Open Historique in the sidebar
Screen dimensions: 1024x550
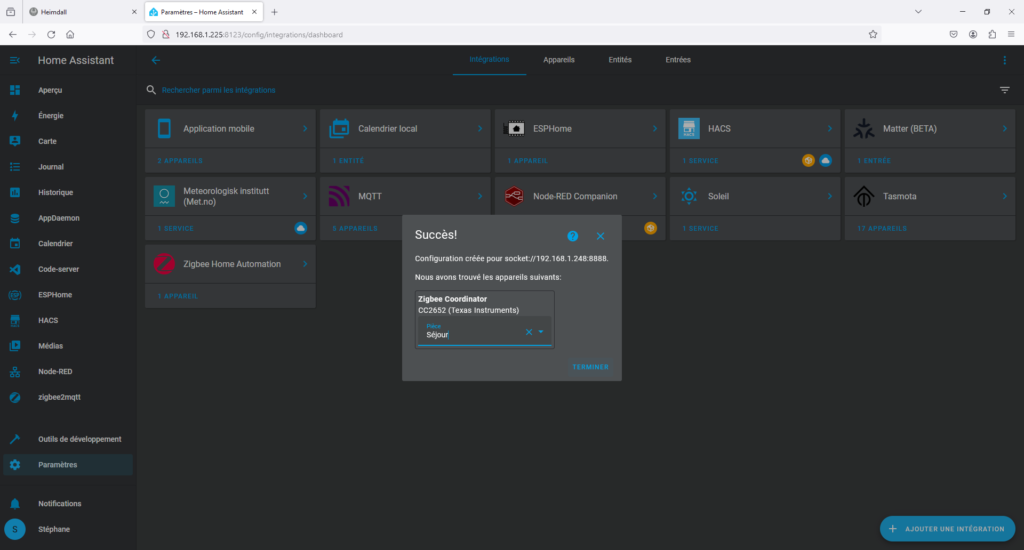(68, 192)
